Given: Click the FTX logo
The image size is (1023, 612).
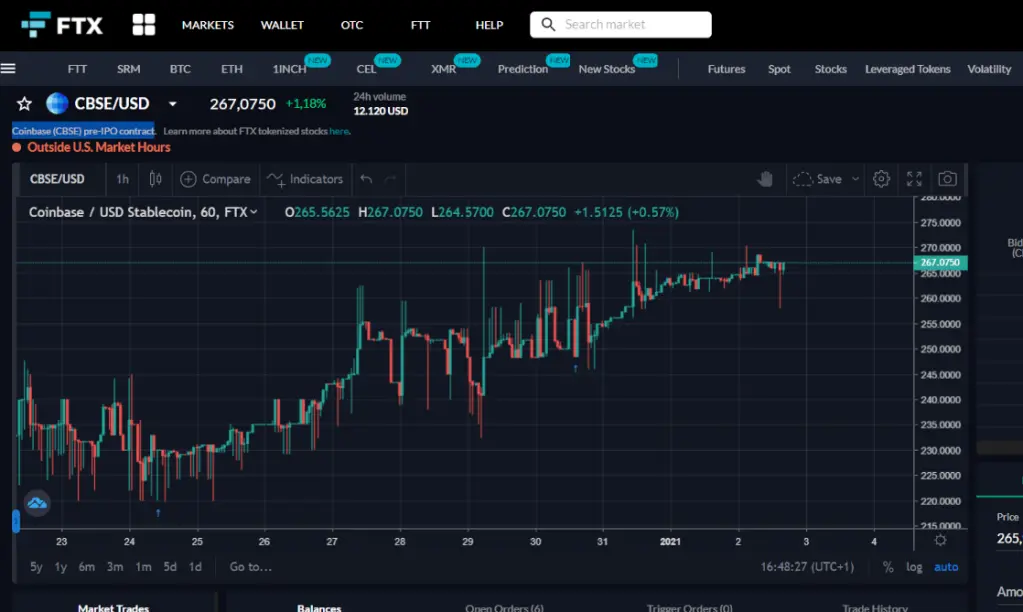Looking at the screenshot, I should 62,25.
